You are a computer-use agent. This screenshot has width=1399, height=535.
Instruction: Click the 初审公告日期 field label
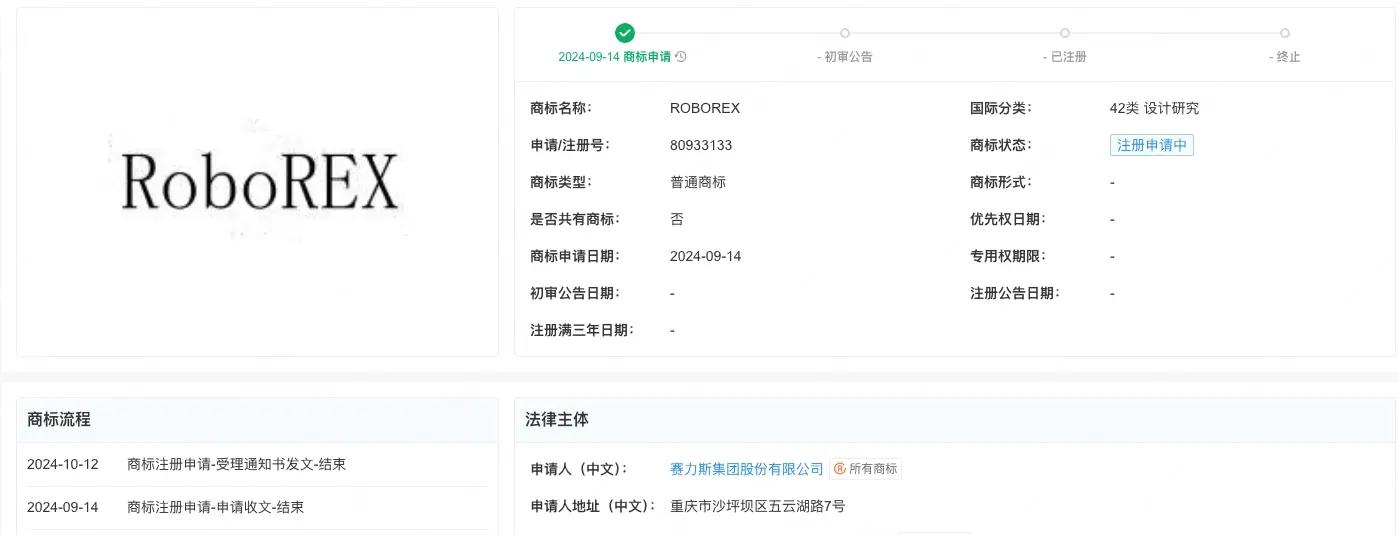(575, 293)
